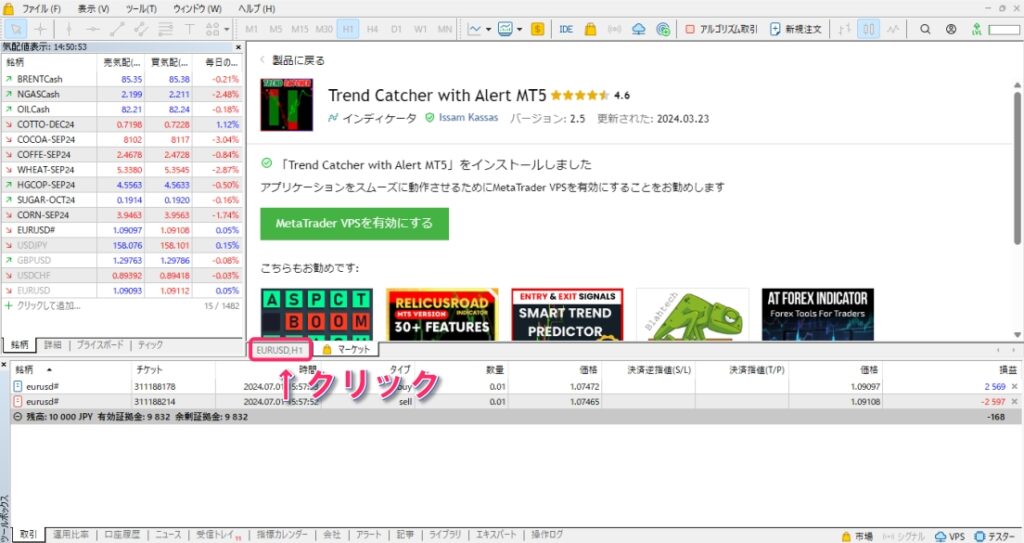Select the trendline drawing tool
The image size is (1024, 543).
click(x=117, y=29)
